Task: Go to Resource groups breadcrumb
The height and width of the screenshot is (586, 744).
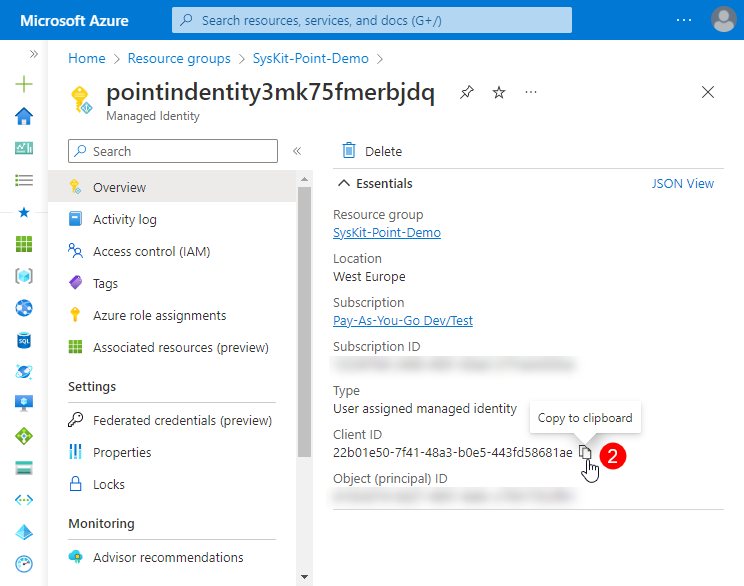Action: pyautogui.click(x=179, y=58)
